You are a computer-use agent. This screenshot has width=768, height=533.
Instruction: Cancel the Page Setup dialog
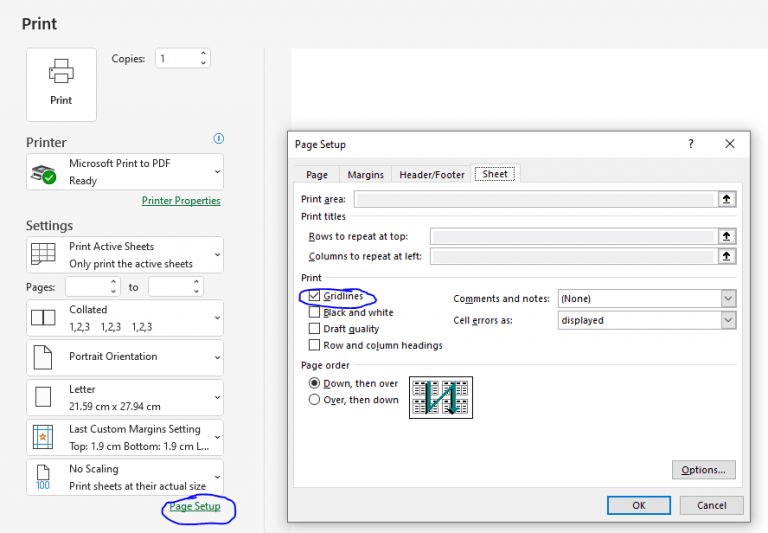coord(712,505)
